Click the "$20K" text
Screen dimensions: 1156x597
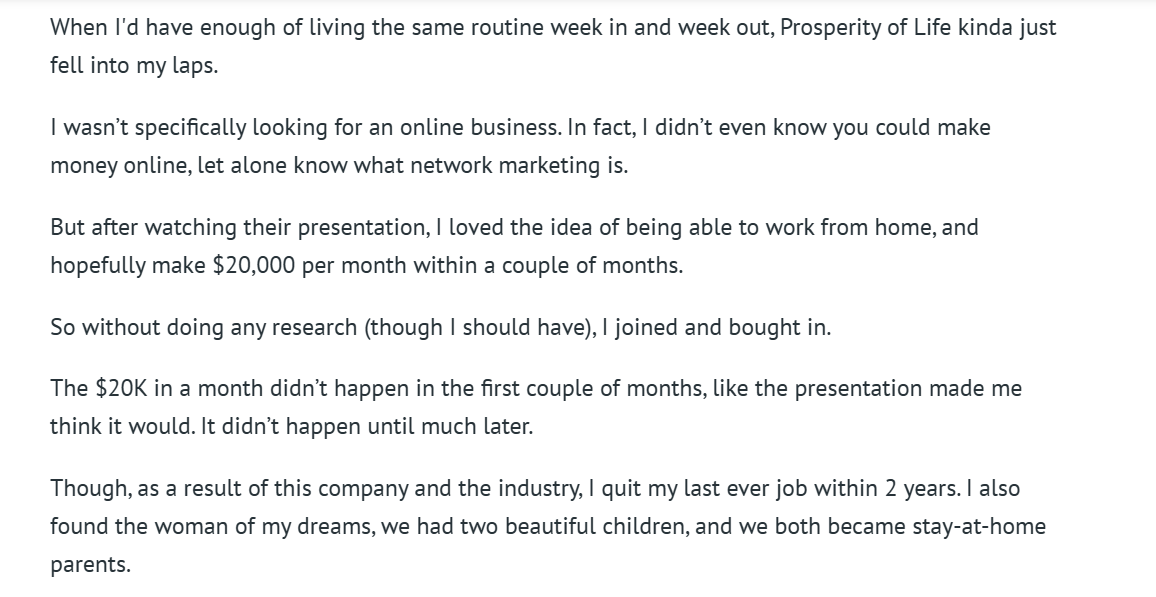pos(122,387)
